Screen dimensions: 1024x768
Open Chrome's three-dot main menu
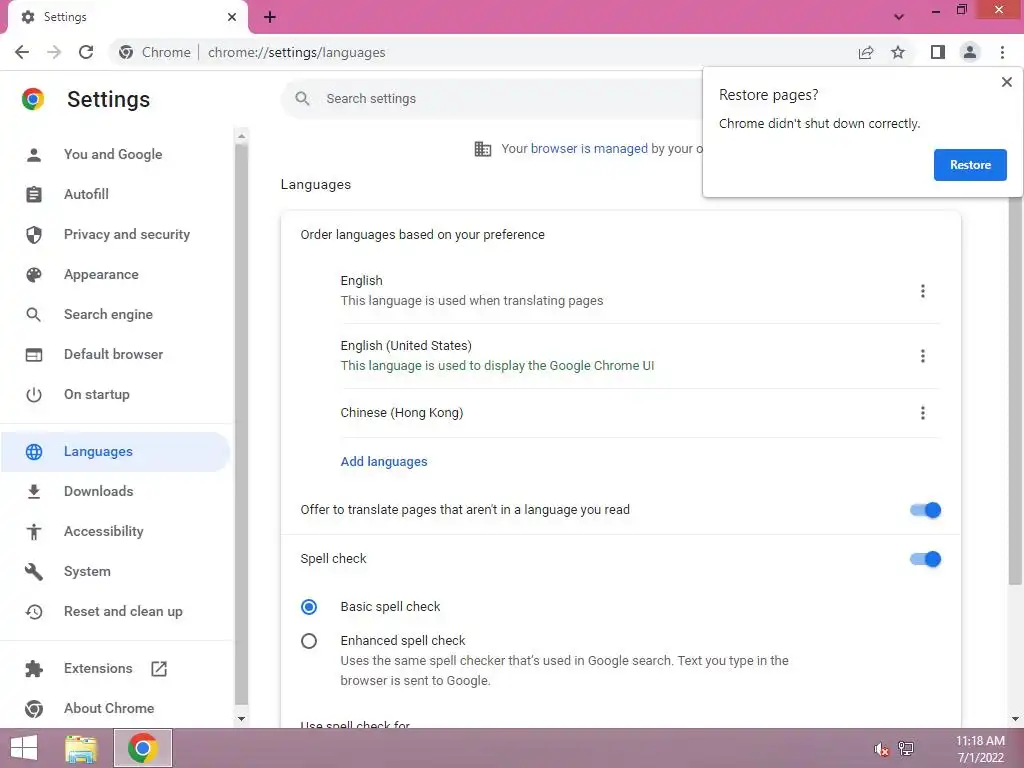[x=1002, y=52]
